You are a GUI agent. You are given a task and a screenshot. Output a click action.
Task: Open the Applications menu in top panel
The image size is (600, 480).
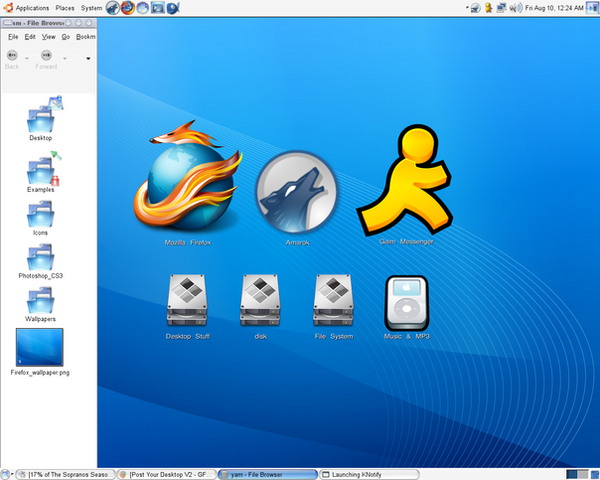coord(32,8)
